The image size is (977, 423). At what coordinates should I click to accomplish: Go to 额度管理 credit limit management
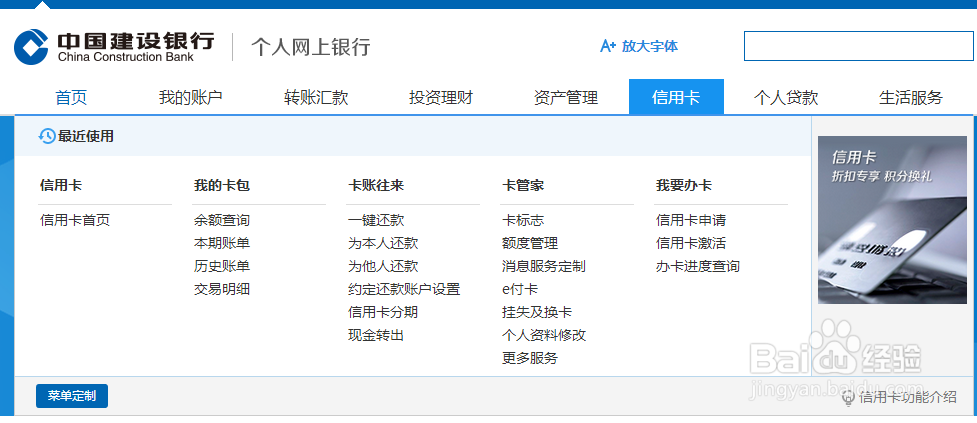click(530, 243)
